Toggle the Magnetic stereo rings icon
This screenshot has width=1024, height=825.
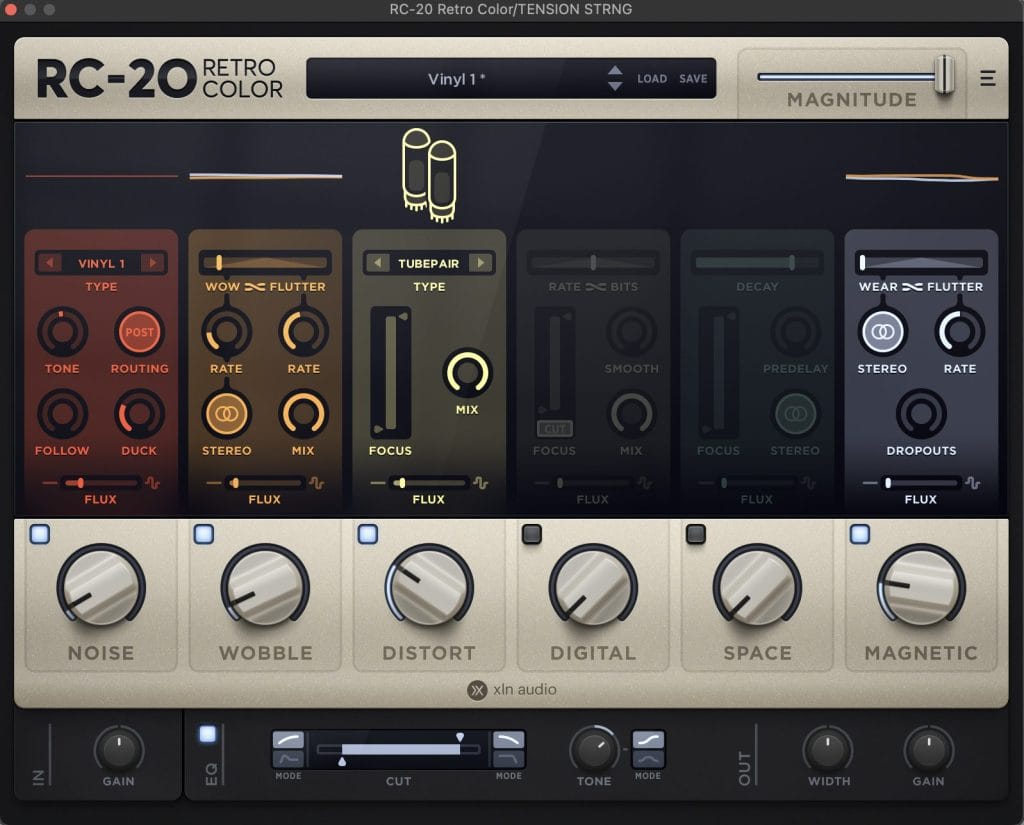point(882,331)
